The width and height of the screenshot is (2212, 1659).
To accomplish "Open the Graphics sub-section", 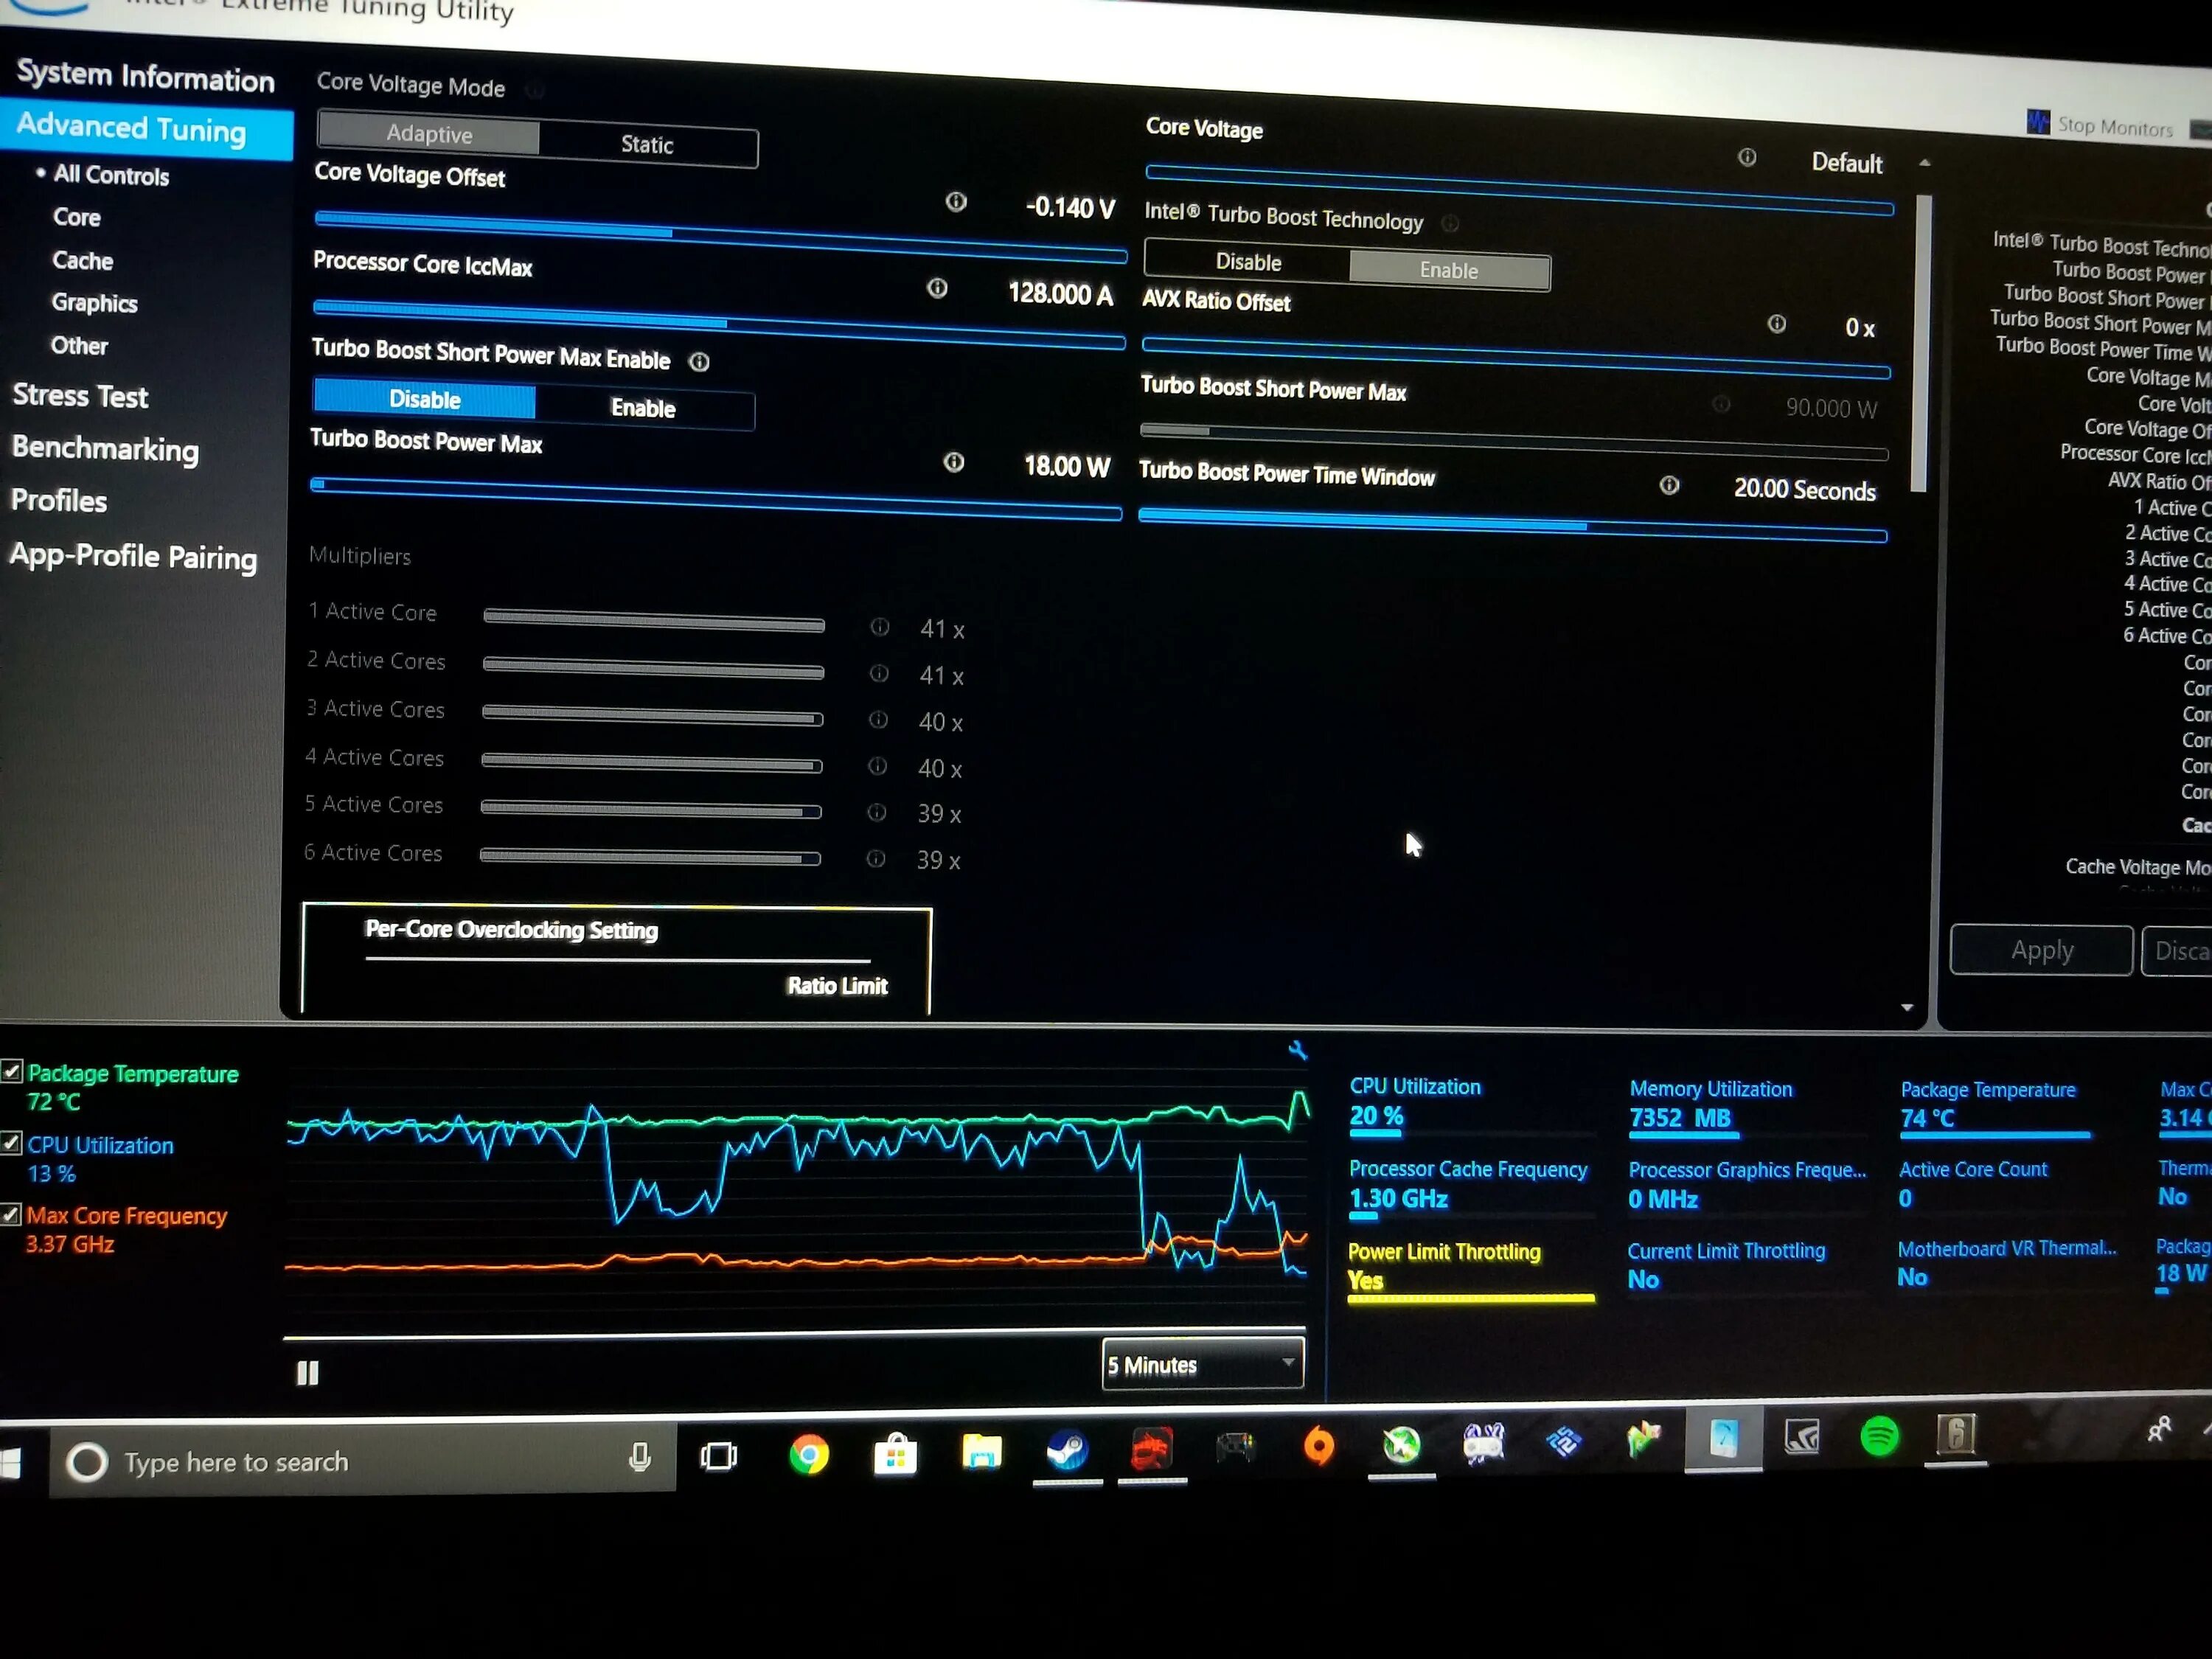I will click(x=94, y=302).
